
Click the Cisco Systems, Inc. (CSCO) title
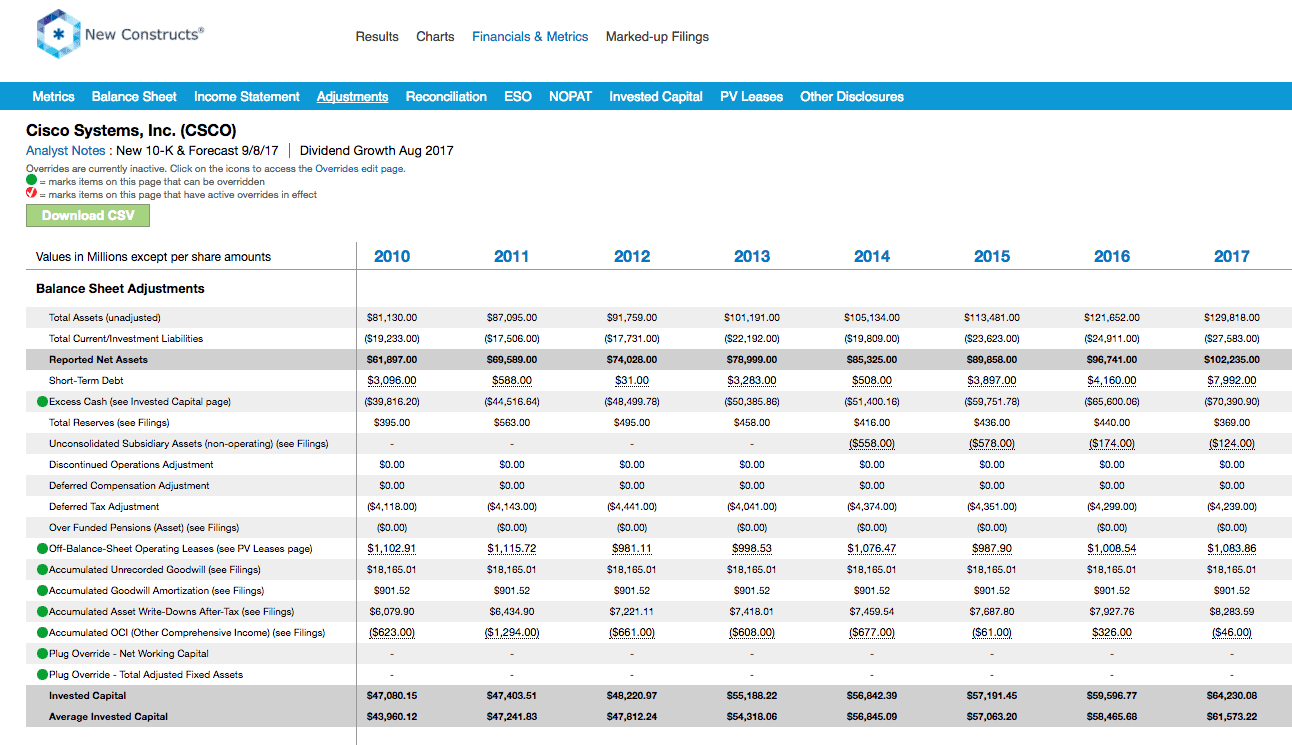click(131, 131)
